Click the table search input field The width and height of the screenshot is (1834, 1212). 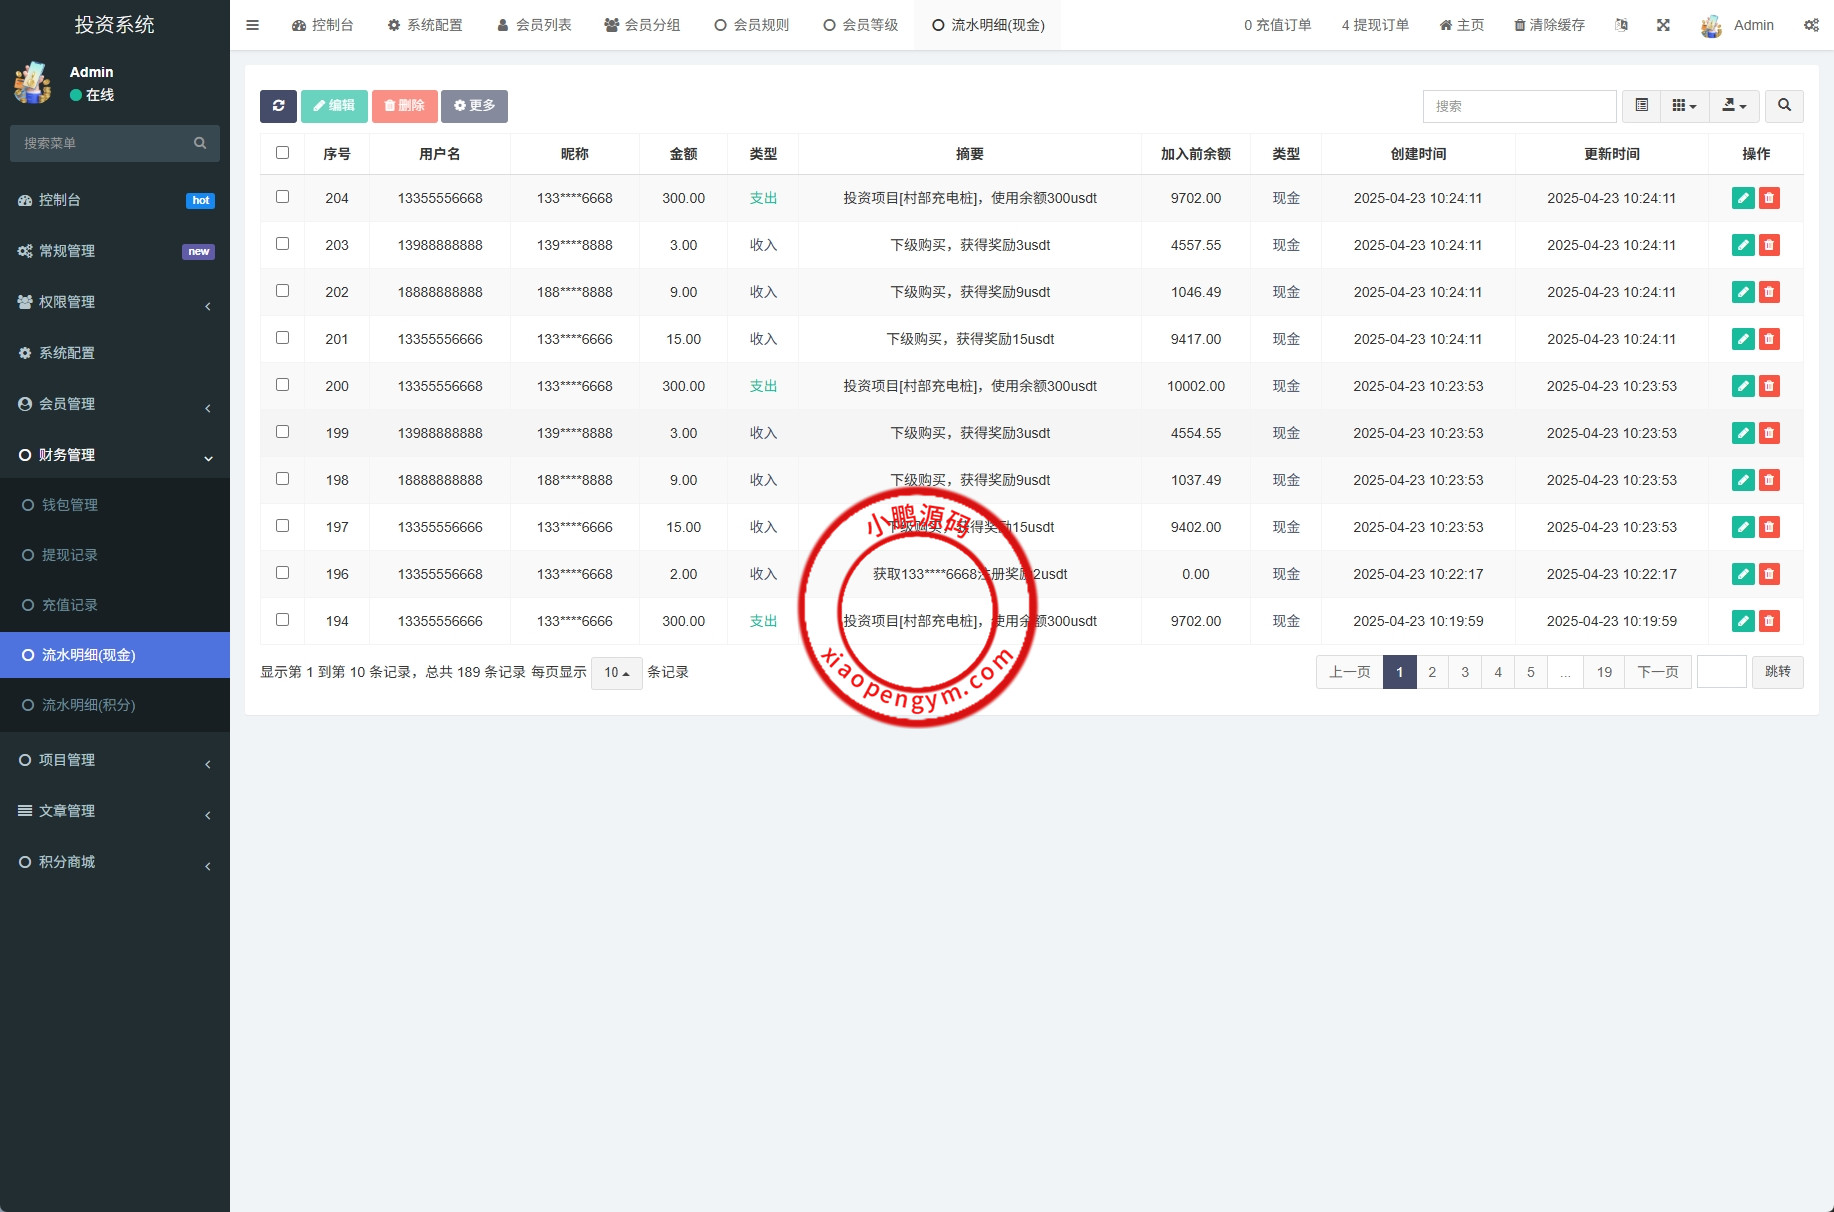pos(1518,106)
